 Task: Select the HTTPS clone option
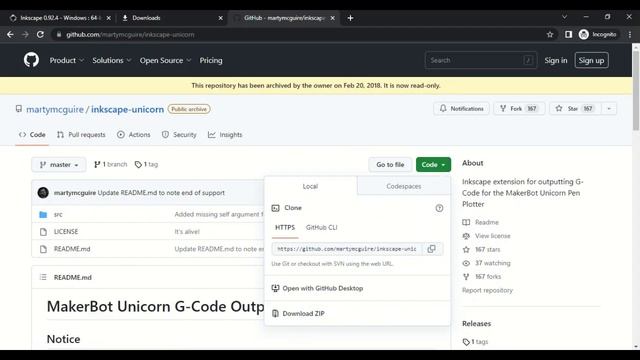[x=285, y=228]
